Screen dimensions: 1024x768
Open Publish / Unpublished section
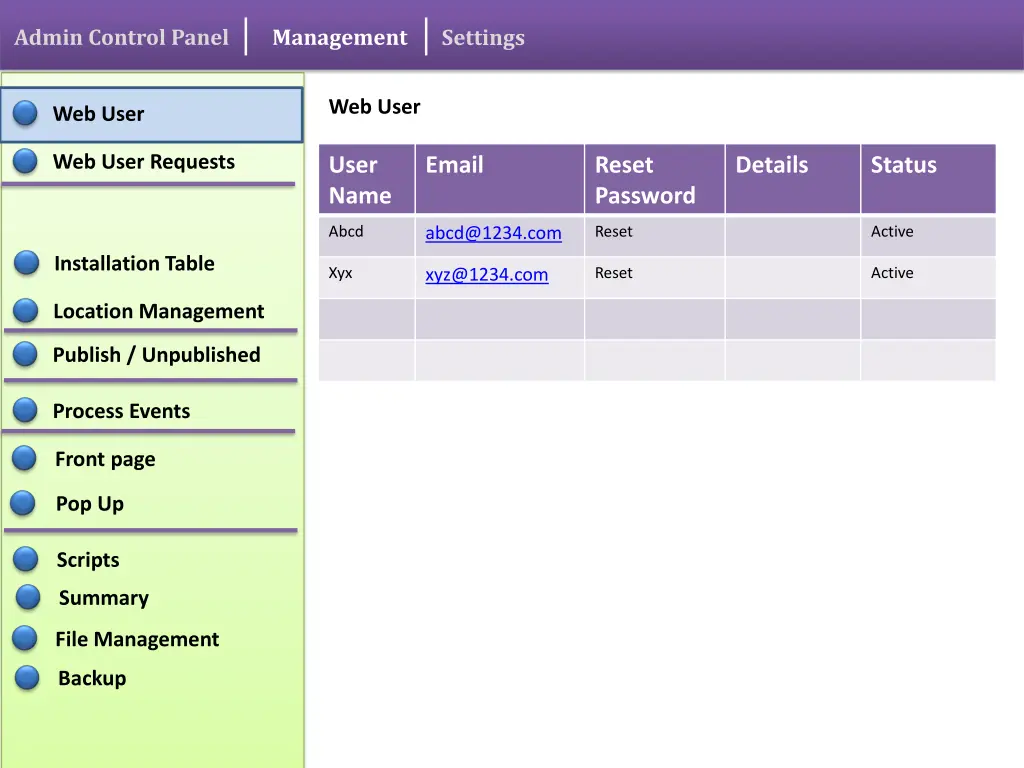tap(156, 355)
